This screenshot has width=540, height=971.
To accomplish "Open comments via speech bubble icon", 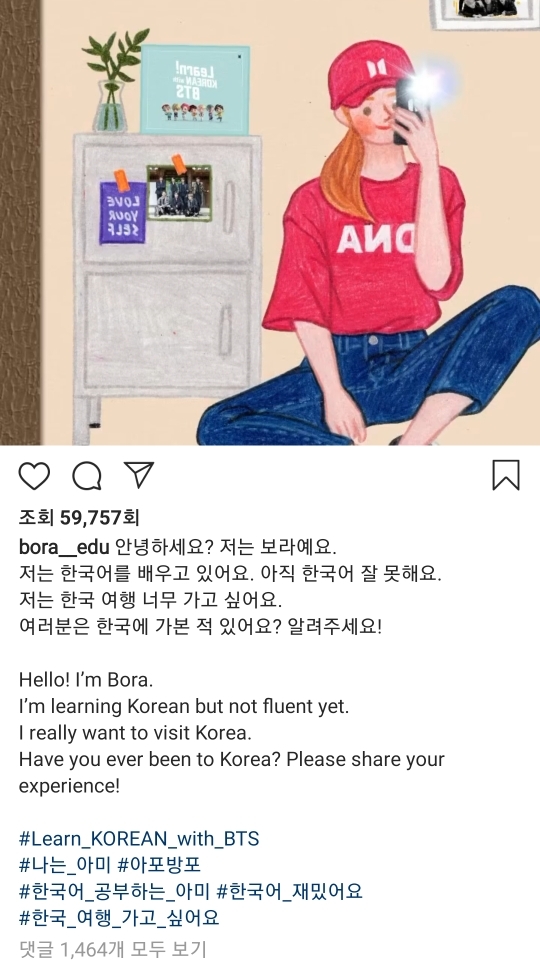I will 87,476.
